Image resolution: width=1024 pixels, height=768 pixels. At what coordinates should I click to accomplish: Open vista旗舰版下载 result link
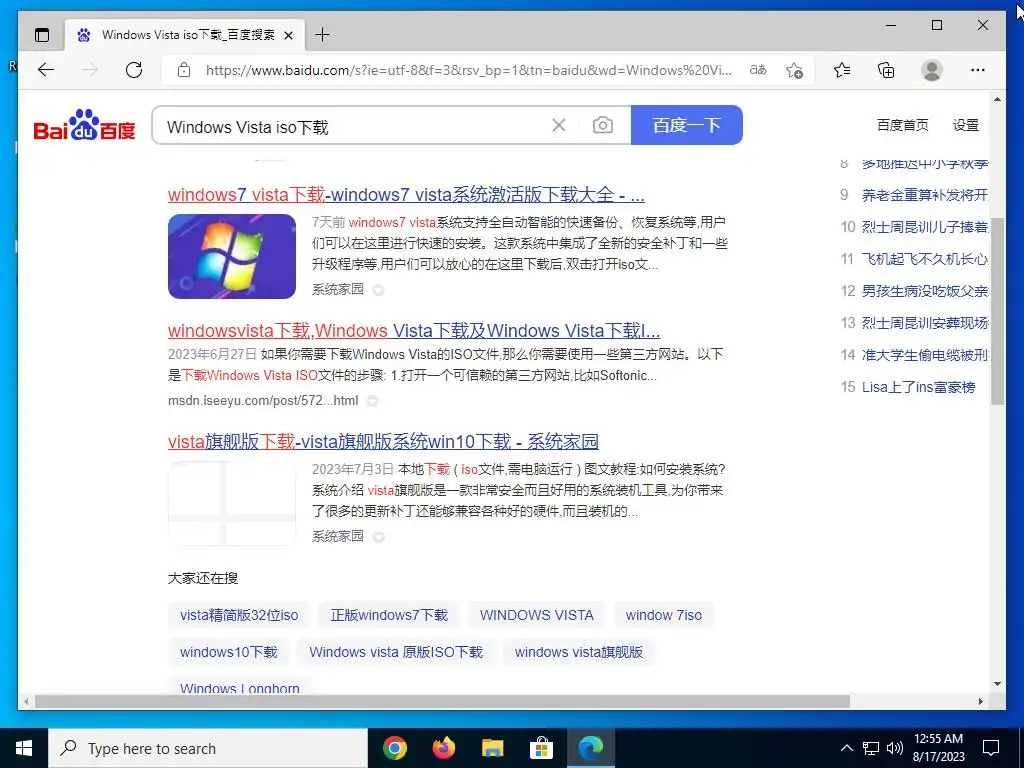coord(383,441)
